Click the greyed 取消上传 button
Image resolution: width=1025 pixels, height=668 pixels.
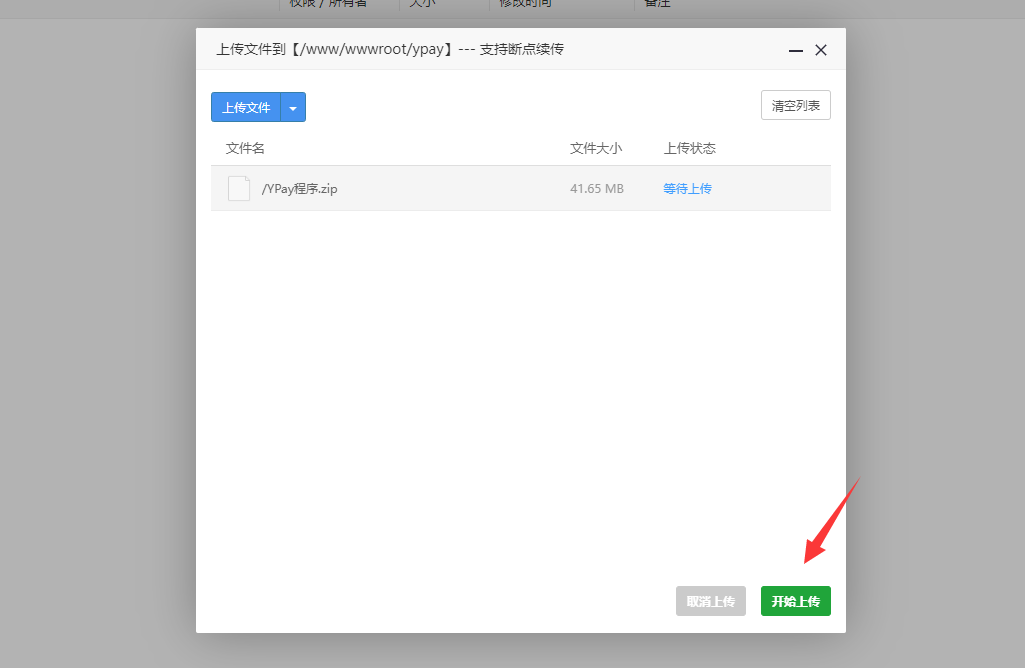710,601
